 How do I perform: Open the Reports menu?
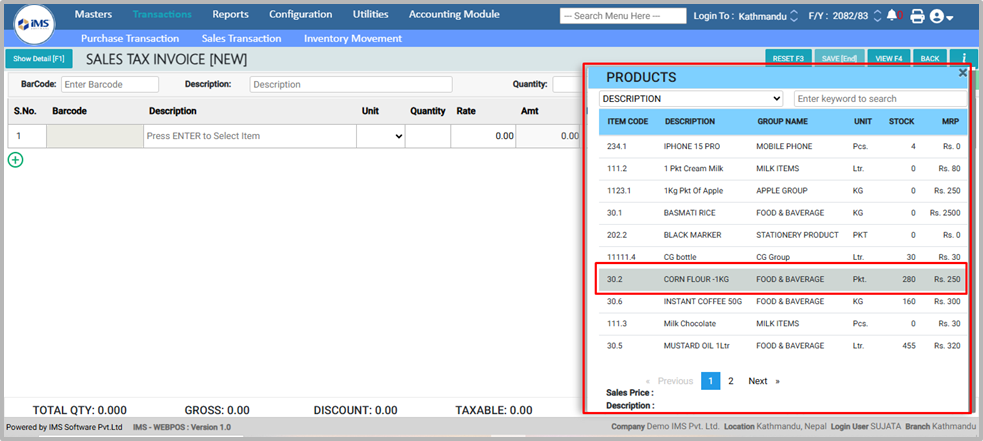click(230, 15)
